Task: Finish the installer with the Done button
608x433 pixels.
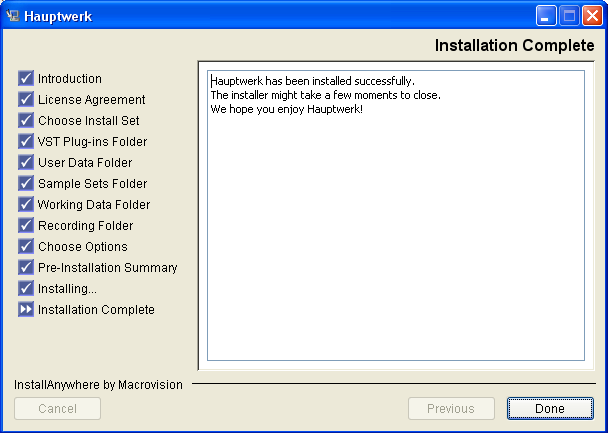Action: pos(550,408)
